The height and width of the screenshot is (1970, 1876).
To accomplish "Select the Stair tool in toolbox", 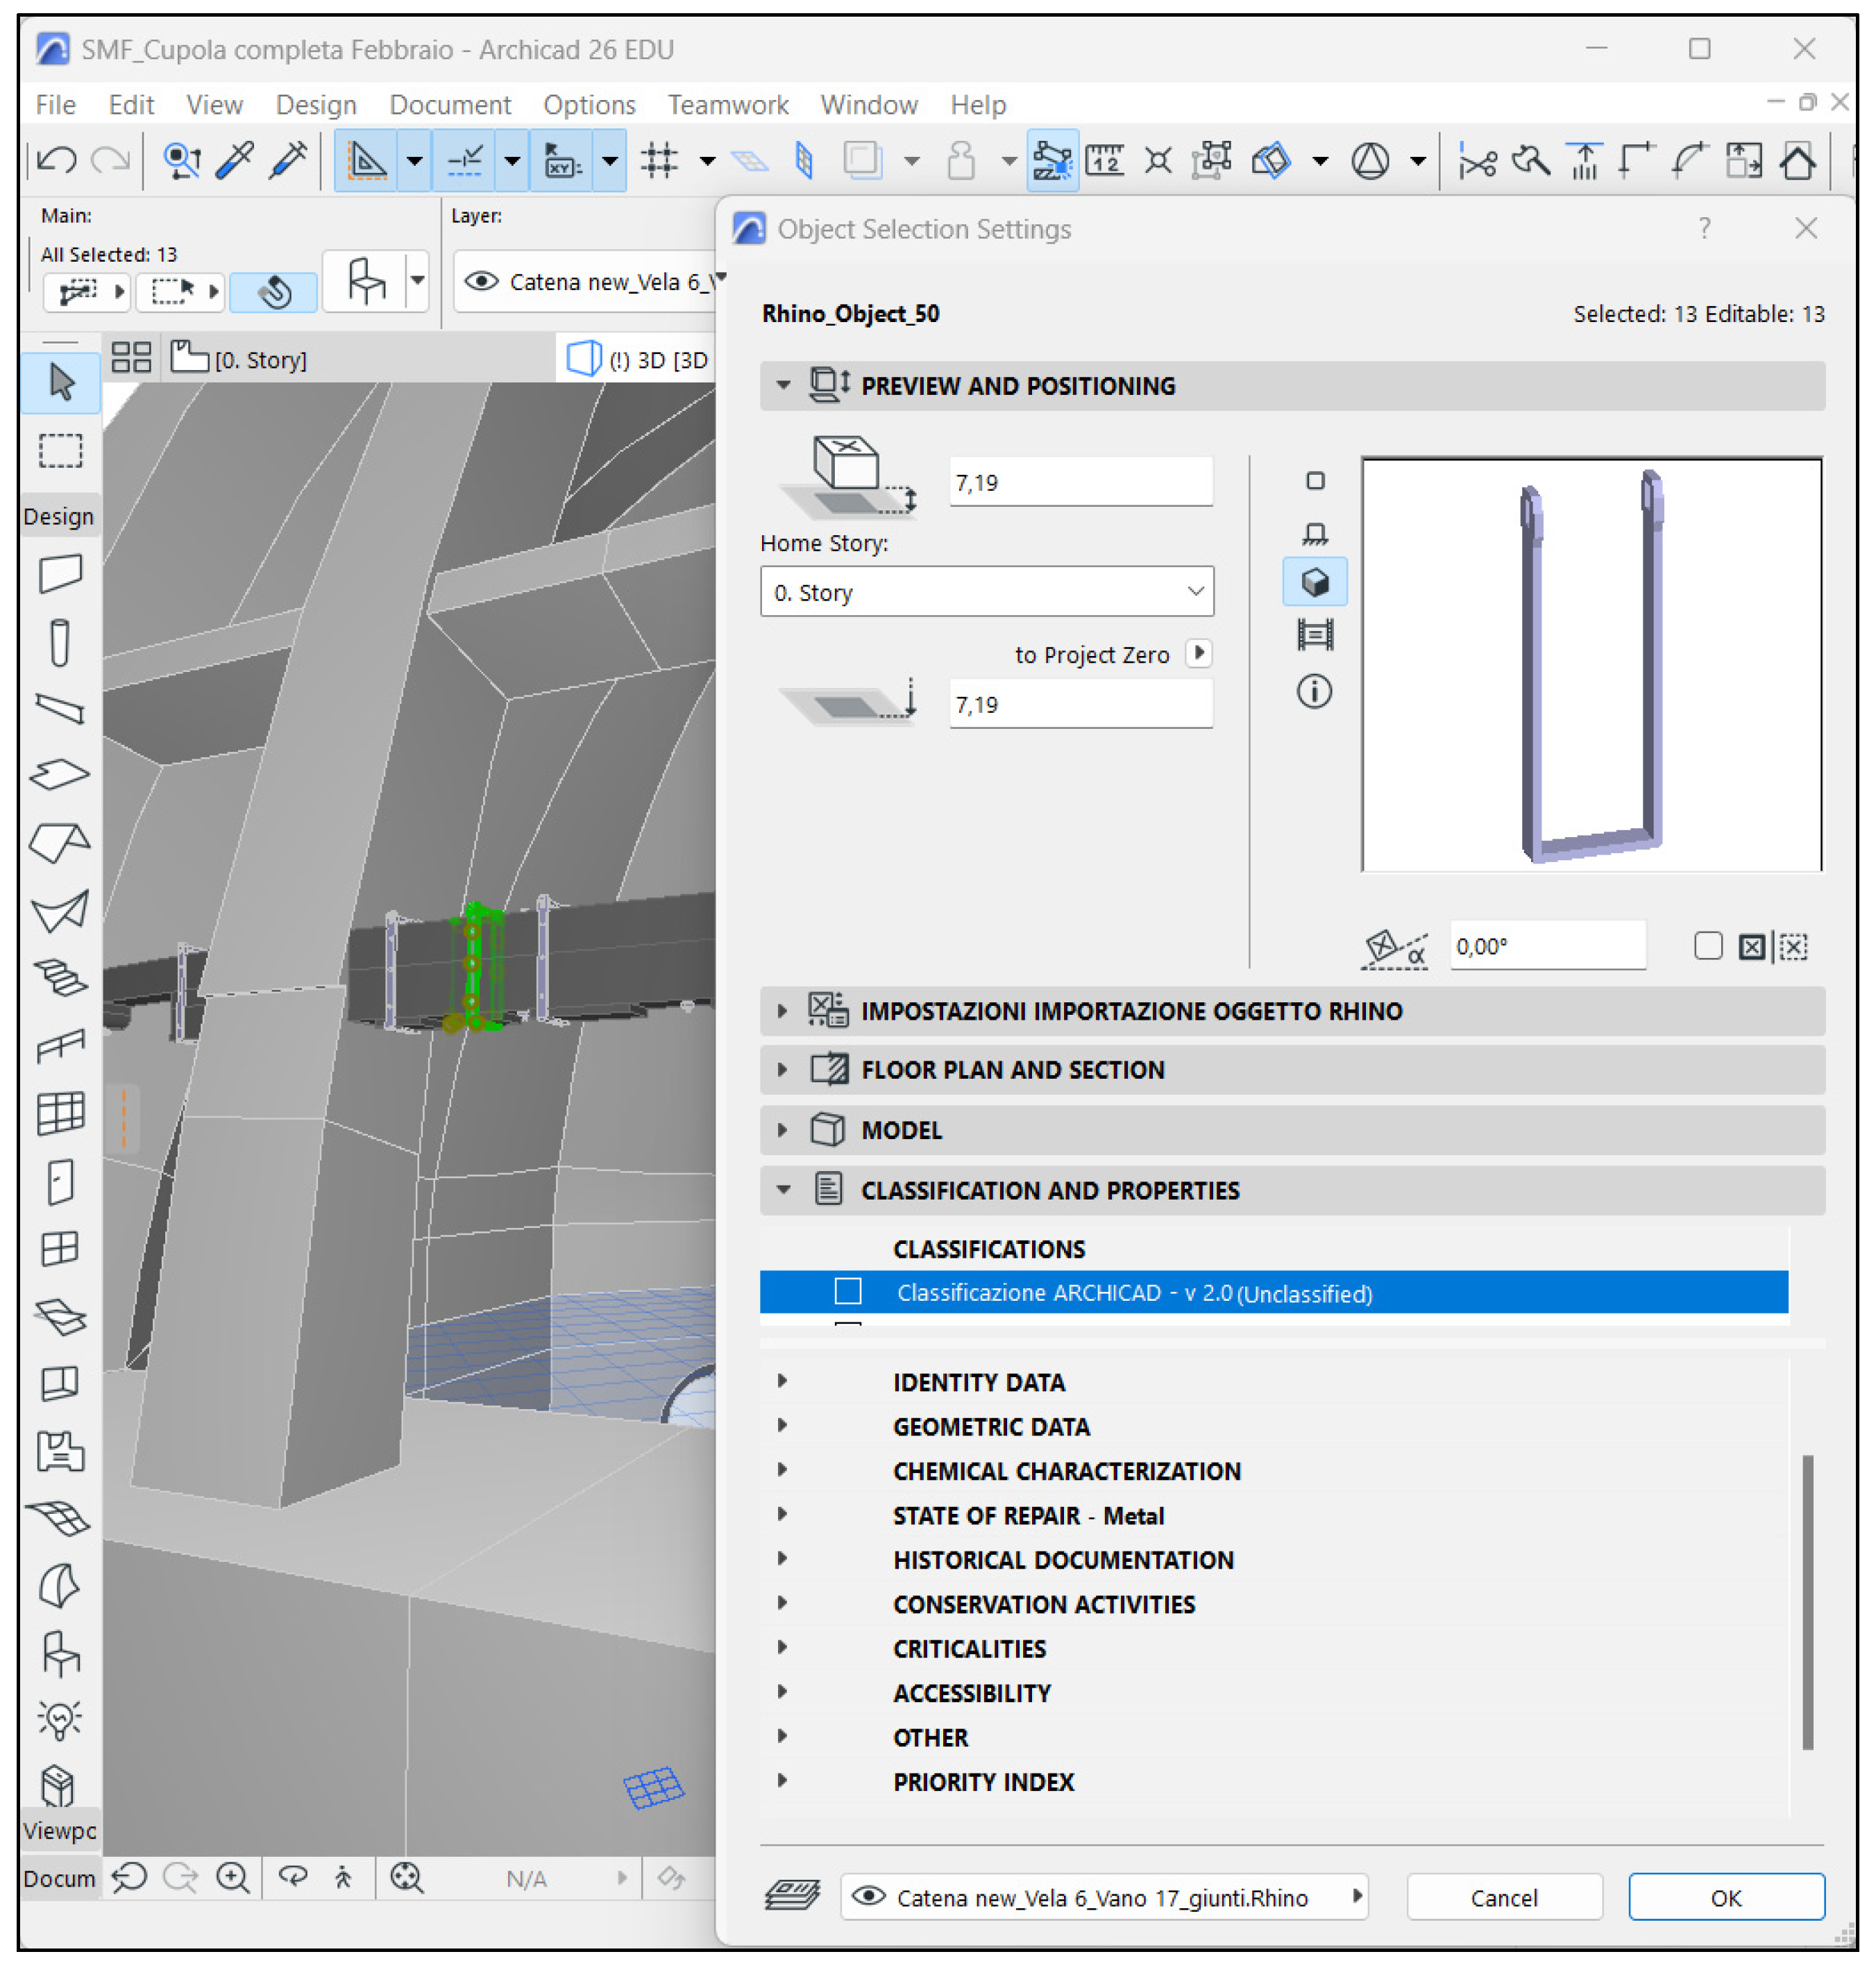I will click(61, 978).
